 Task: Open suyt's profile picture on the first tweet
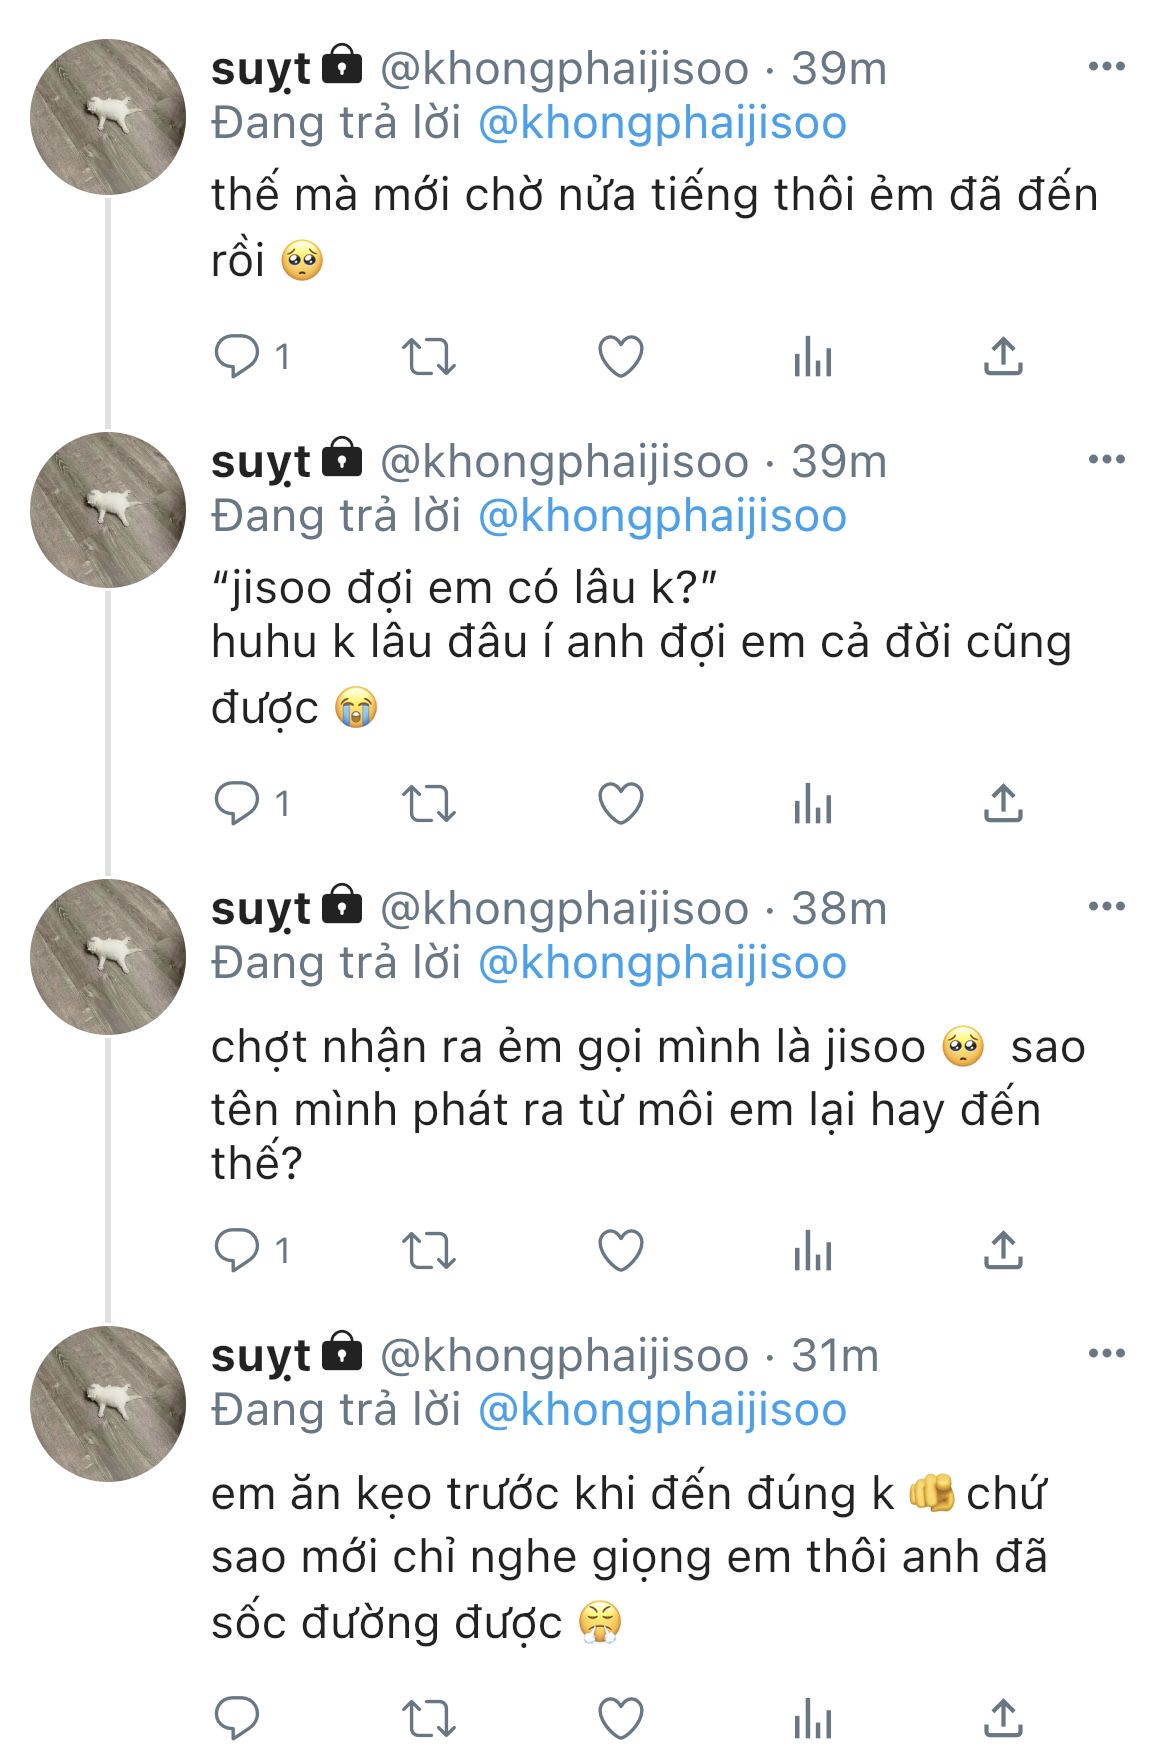pyautogui.click(x=108, y=117)
